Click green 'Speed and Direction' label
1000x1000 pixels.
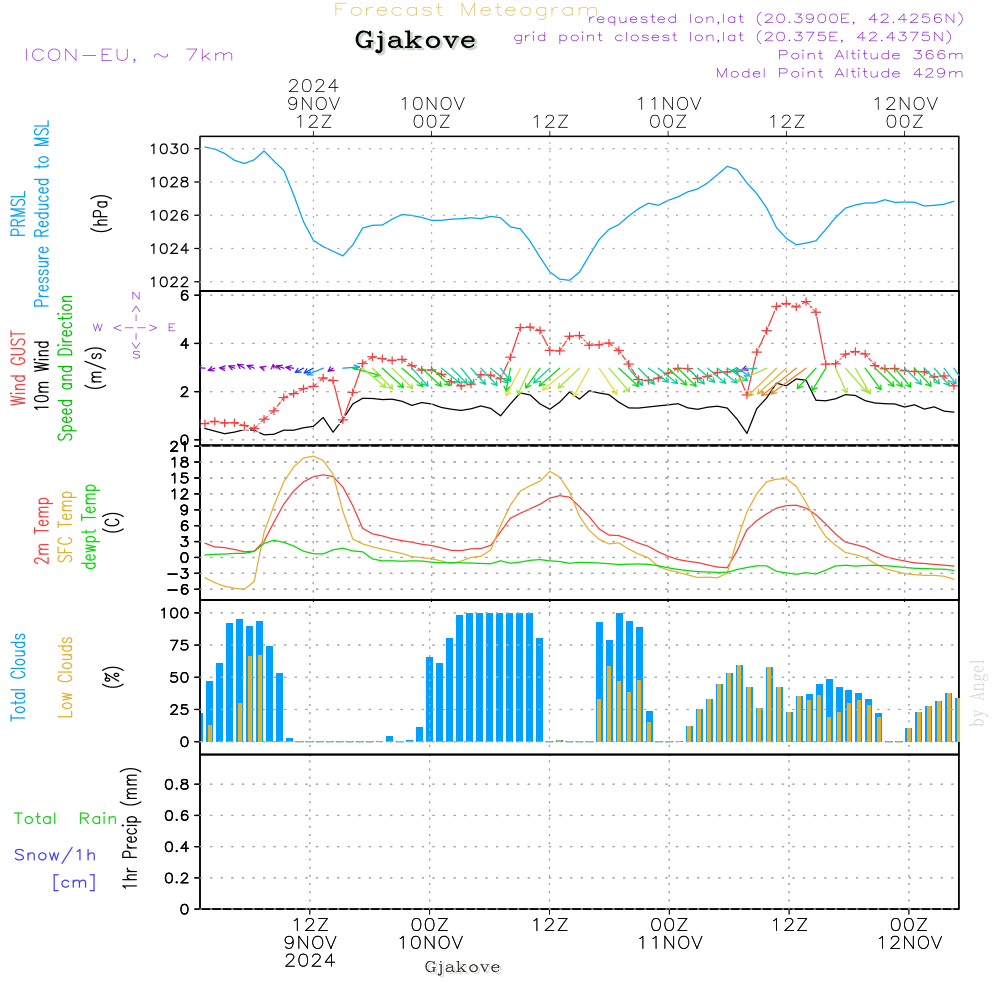(65, 368)
